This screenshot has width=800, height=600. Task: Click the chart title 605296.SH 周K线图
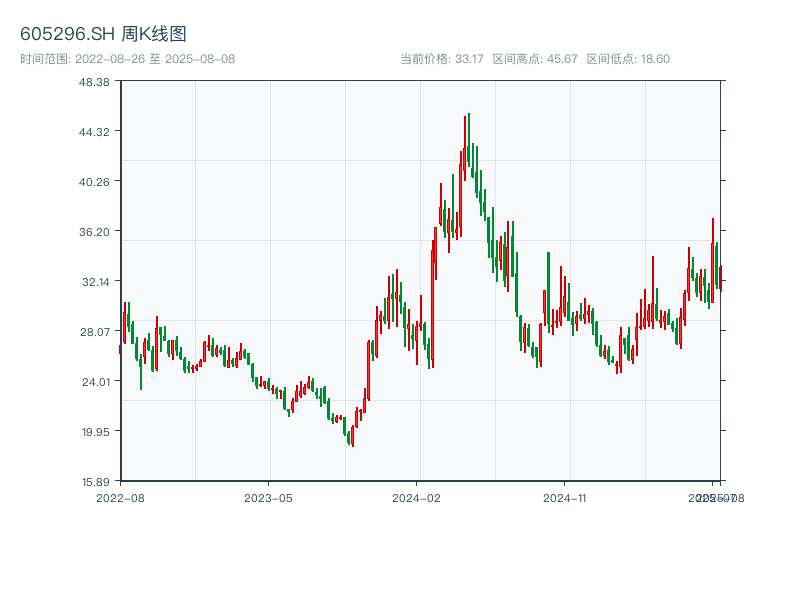103,34
